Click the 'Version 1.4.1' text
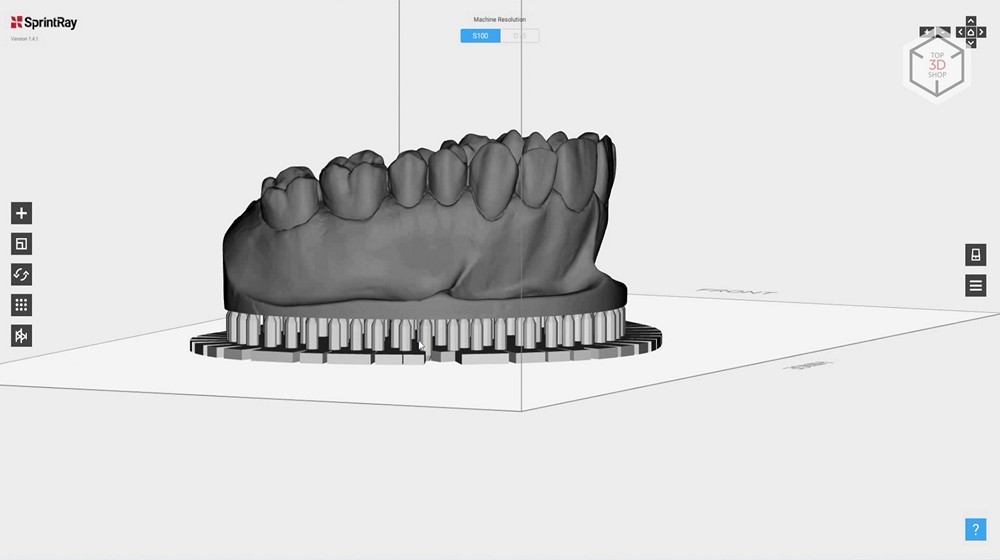 tap(24, 39)
